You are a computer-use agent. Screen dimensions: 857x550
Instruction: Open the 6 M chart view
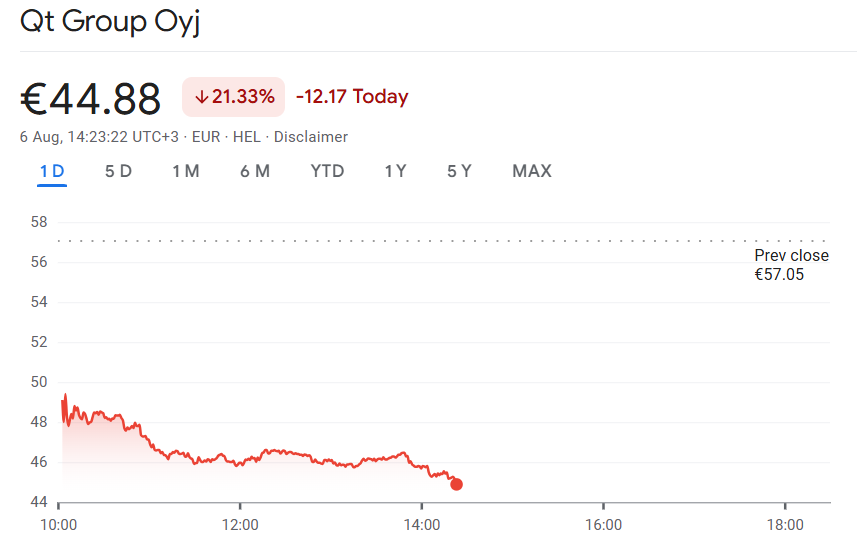pyautogui.click(x=255, y=171)
